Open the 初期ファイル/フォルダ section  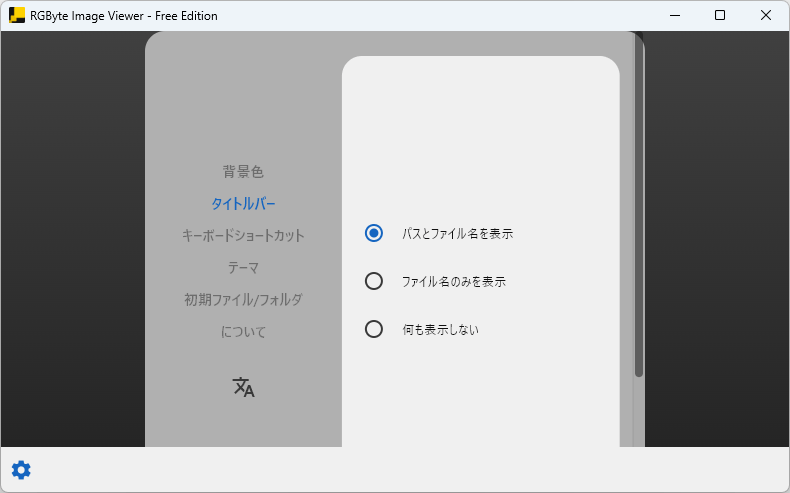pyautogui.click(x=243, y=300)
